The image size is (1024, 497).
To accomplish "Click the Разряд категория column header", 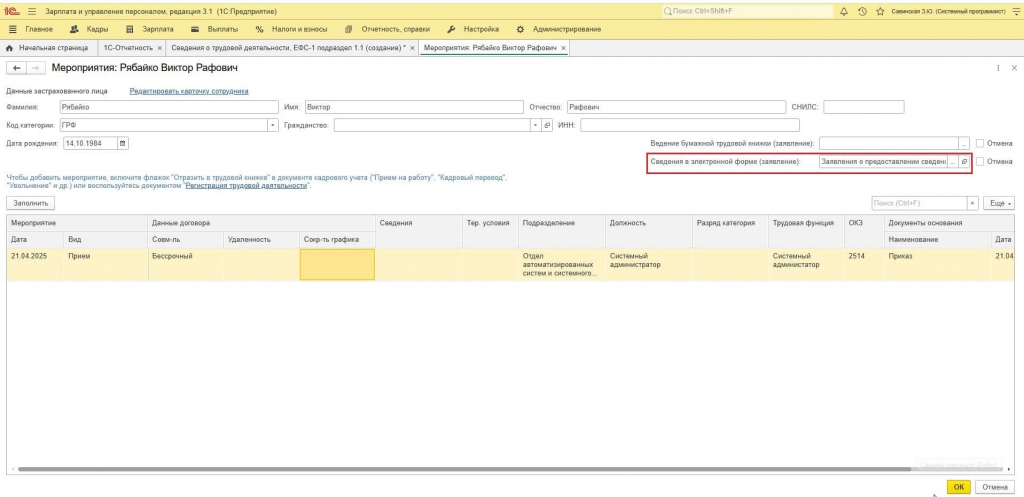I will [x=730, y=231].
